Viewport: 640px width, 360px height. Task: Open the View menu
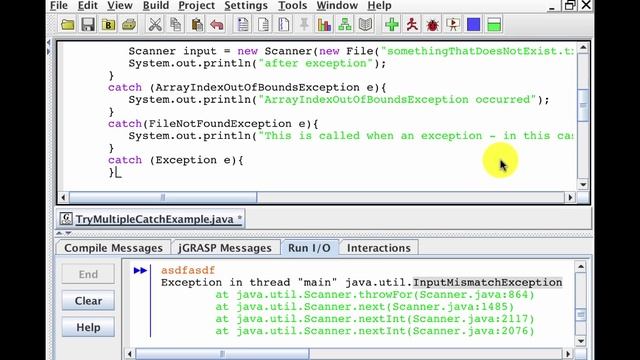coord(120,6)
